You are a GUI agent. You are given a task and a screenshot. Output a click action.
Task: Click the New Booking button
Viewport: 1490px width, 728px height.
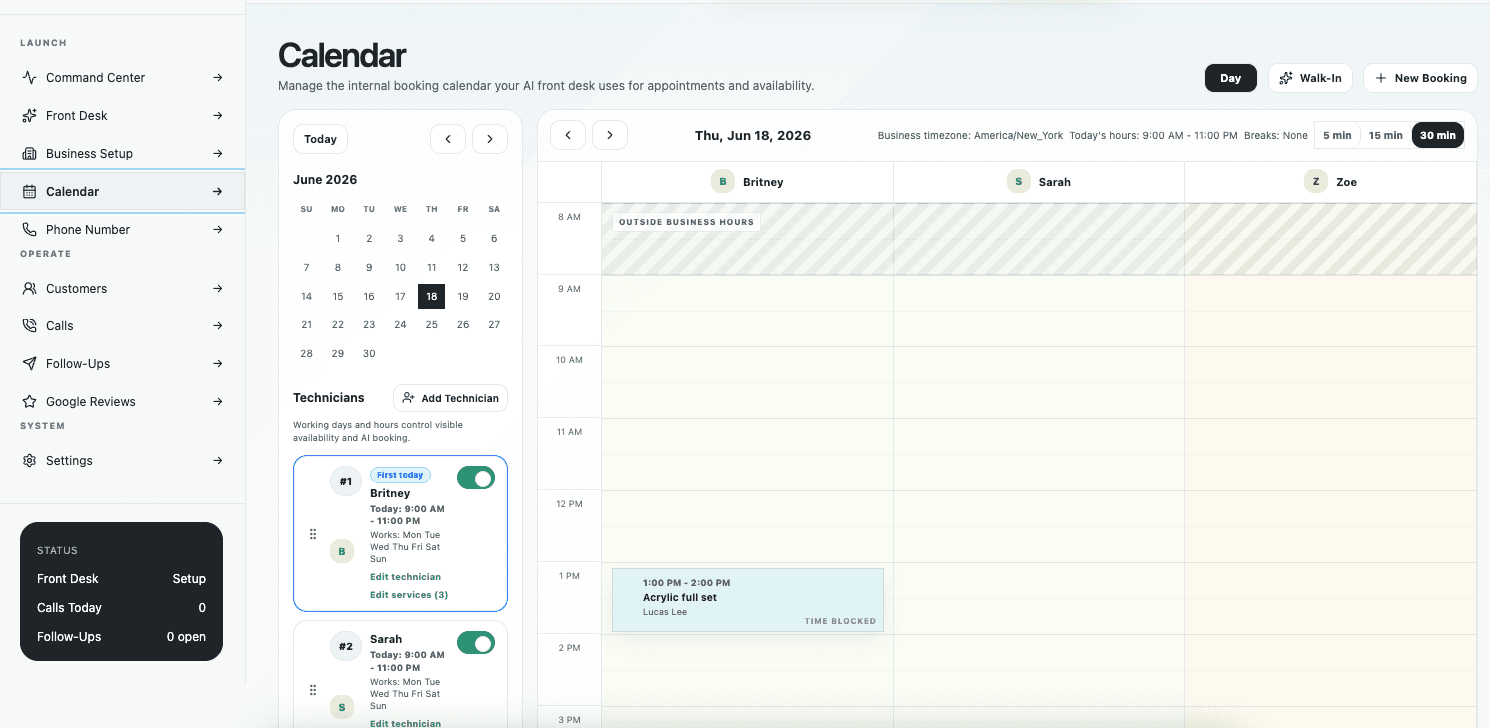(x=1420, y=78)
